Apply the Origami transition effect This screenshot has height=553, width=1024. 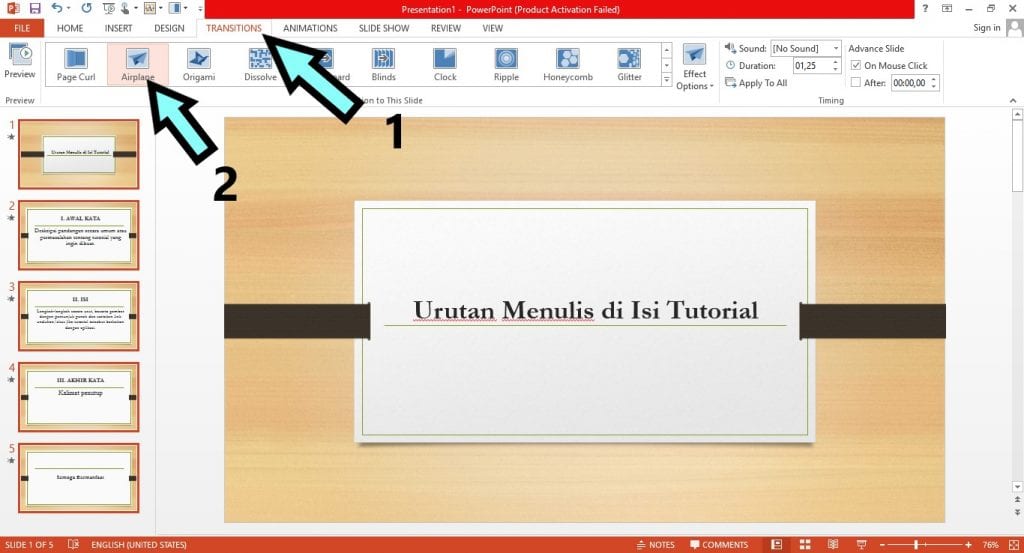(199, 64)
